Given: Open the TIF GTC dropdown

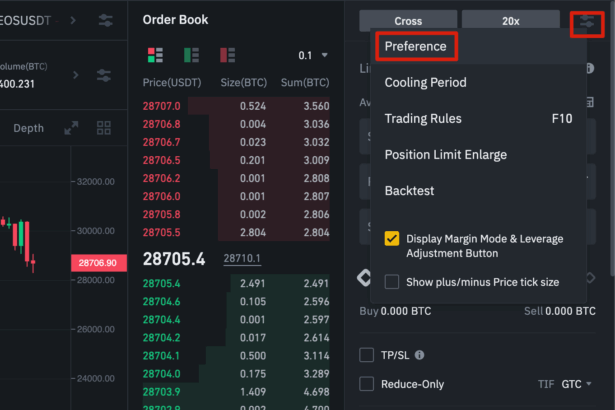Looking at the screenshot, I should pyautogui.click(x=574, y=384).
